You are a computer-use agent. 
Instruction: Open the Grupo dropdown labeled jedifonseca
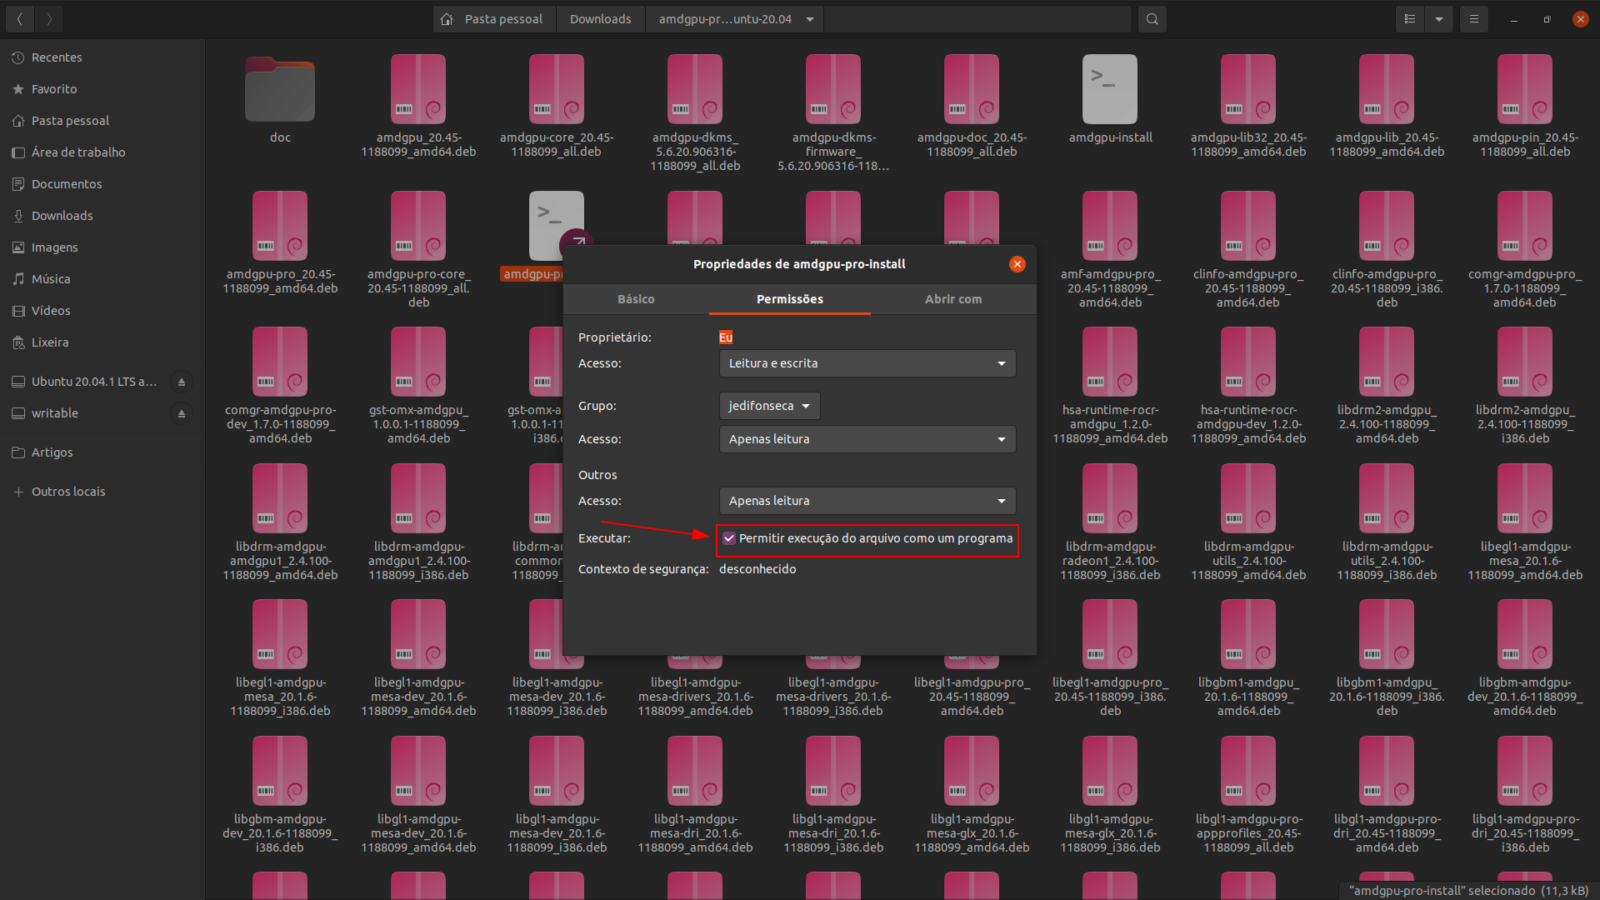click(x=768, y=406)
